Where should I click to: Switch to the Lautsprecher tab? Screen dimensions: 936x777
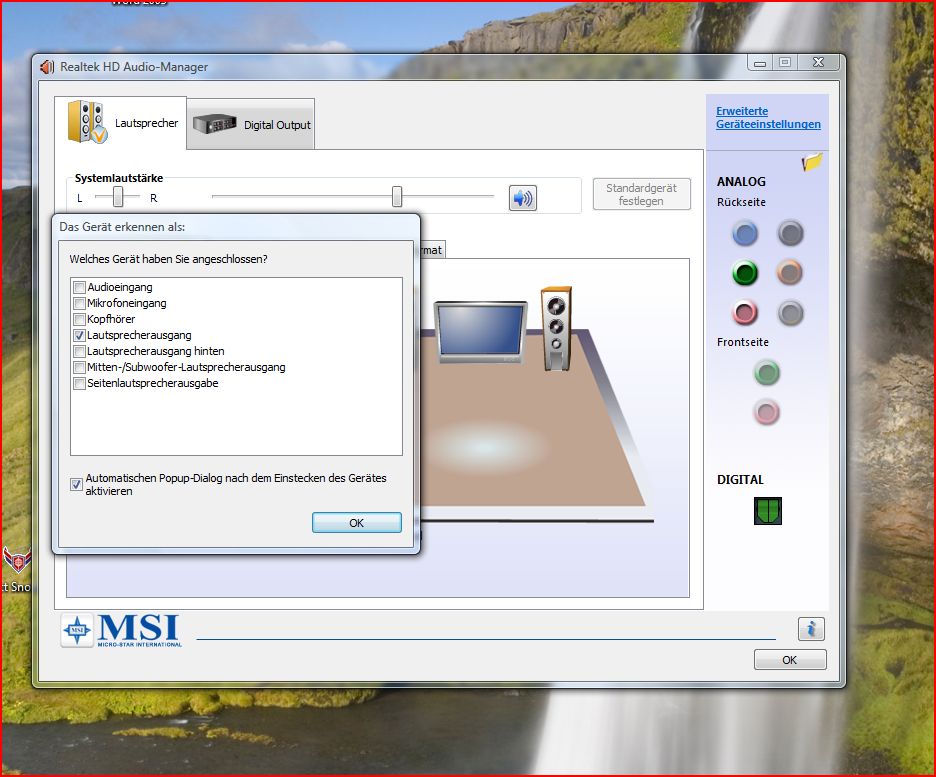click(121, 123)
